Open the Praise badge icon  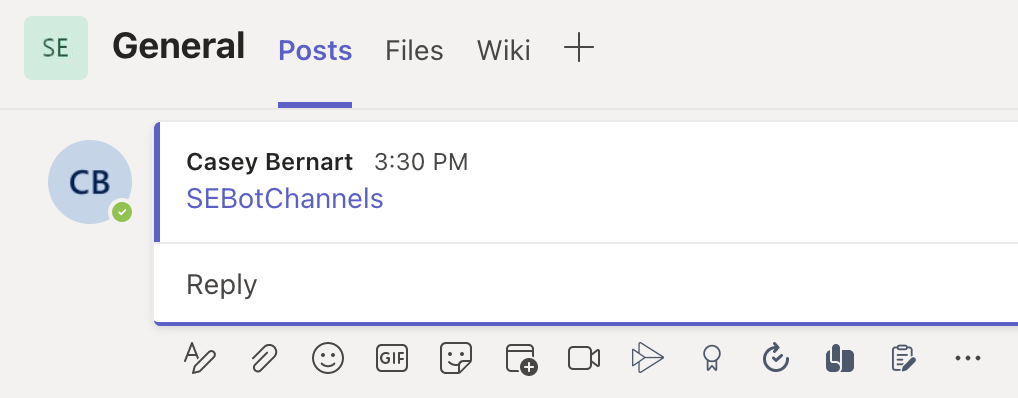(712, 358)
